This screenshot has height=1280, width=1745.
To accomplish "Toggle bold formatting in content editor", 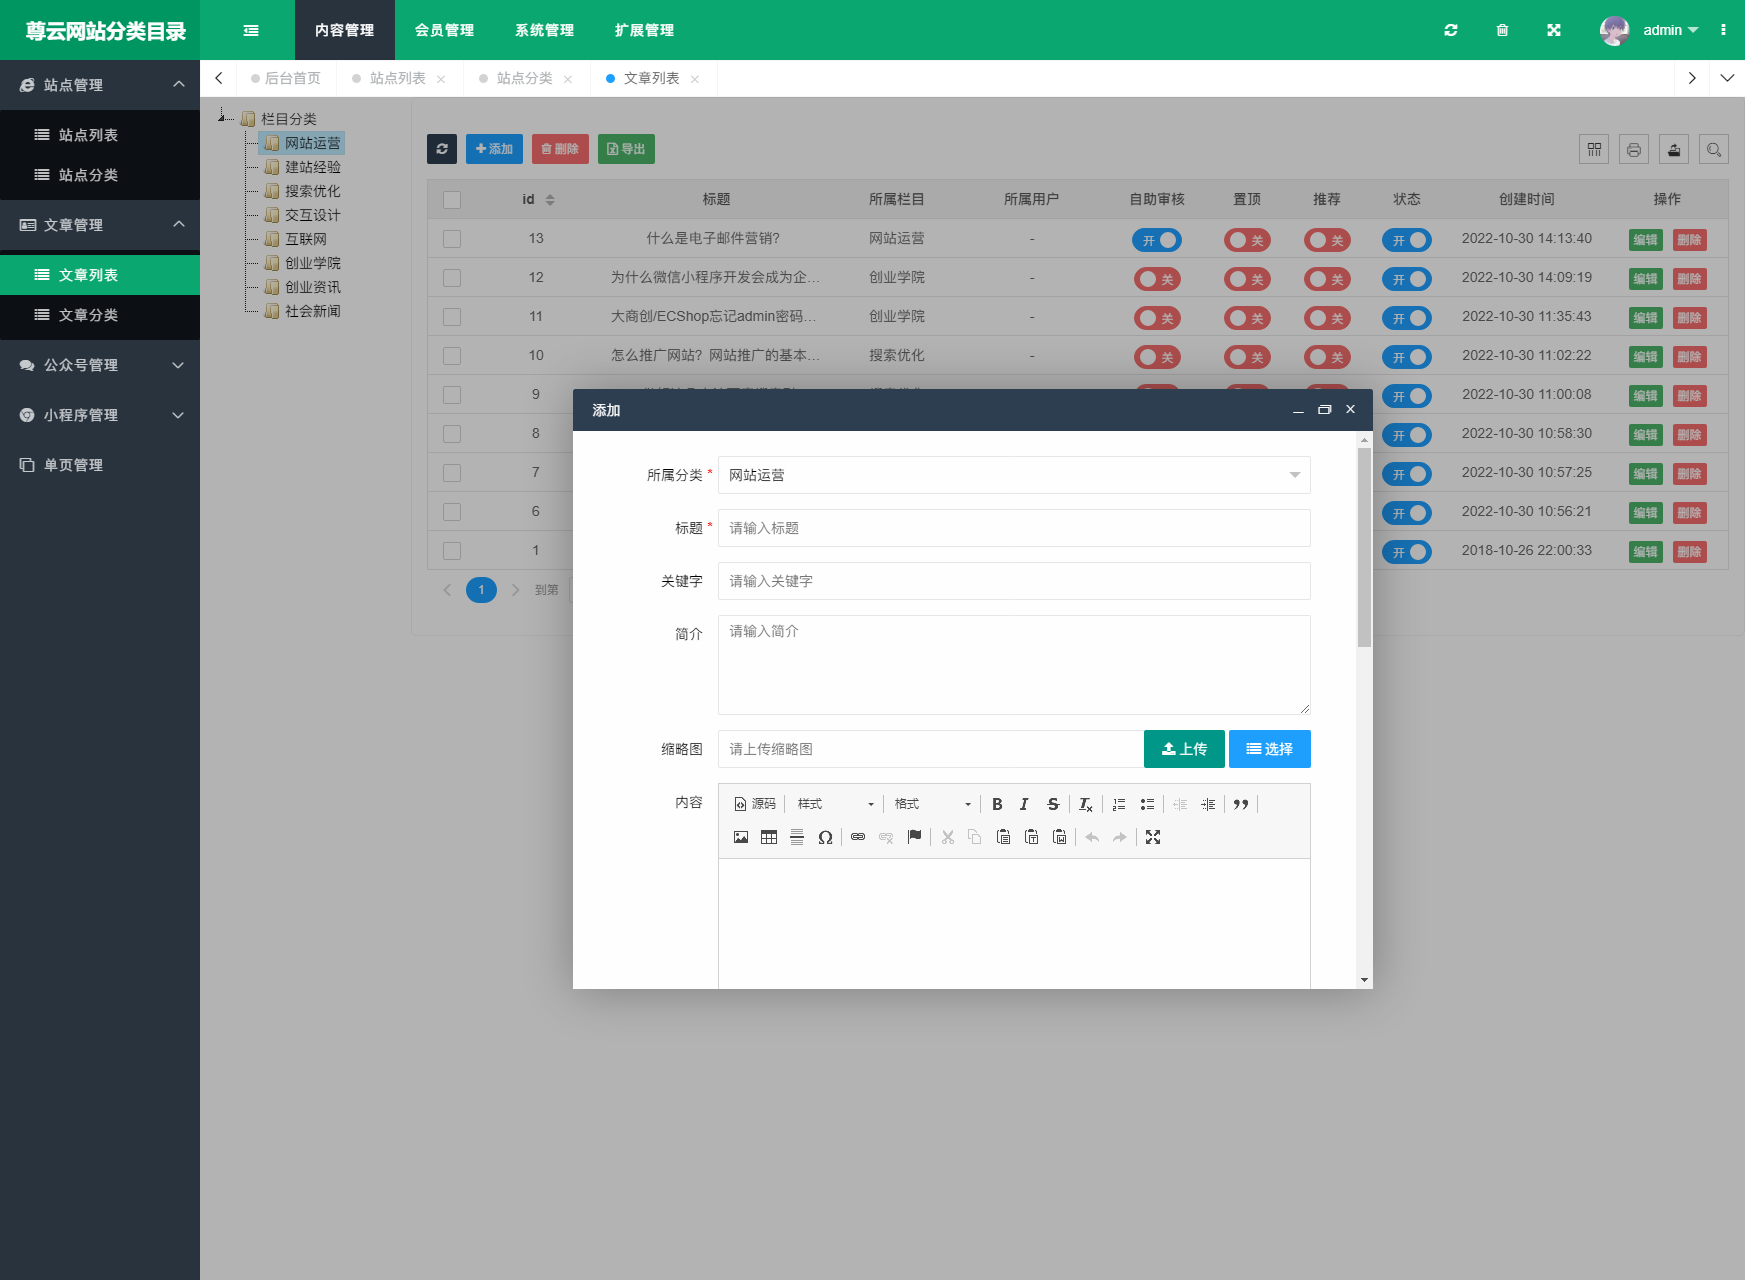I will pos(997,804).
